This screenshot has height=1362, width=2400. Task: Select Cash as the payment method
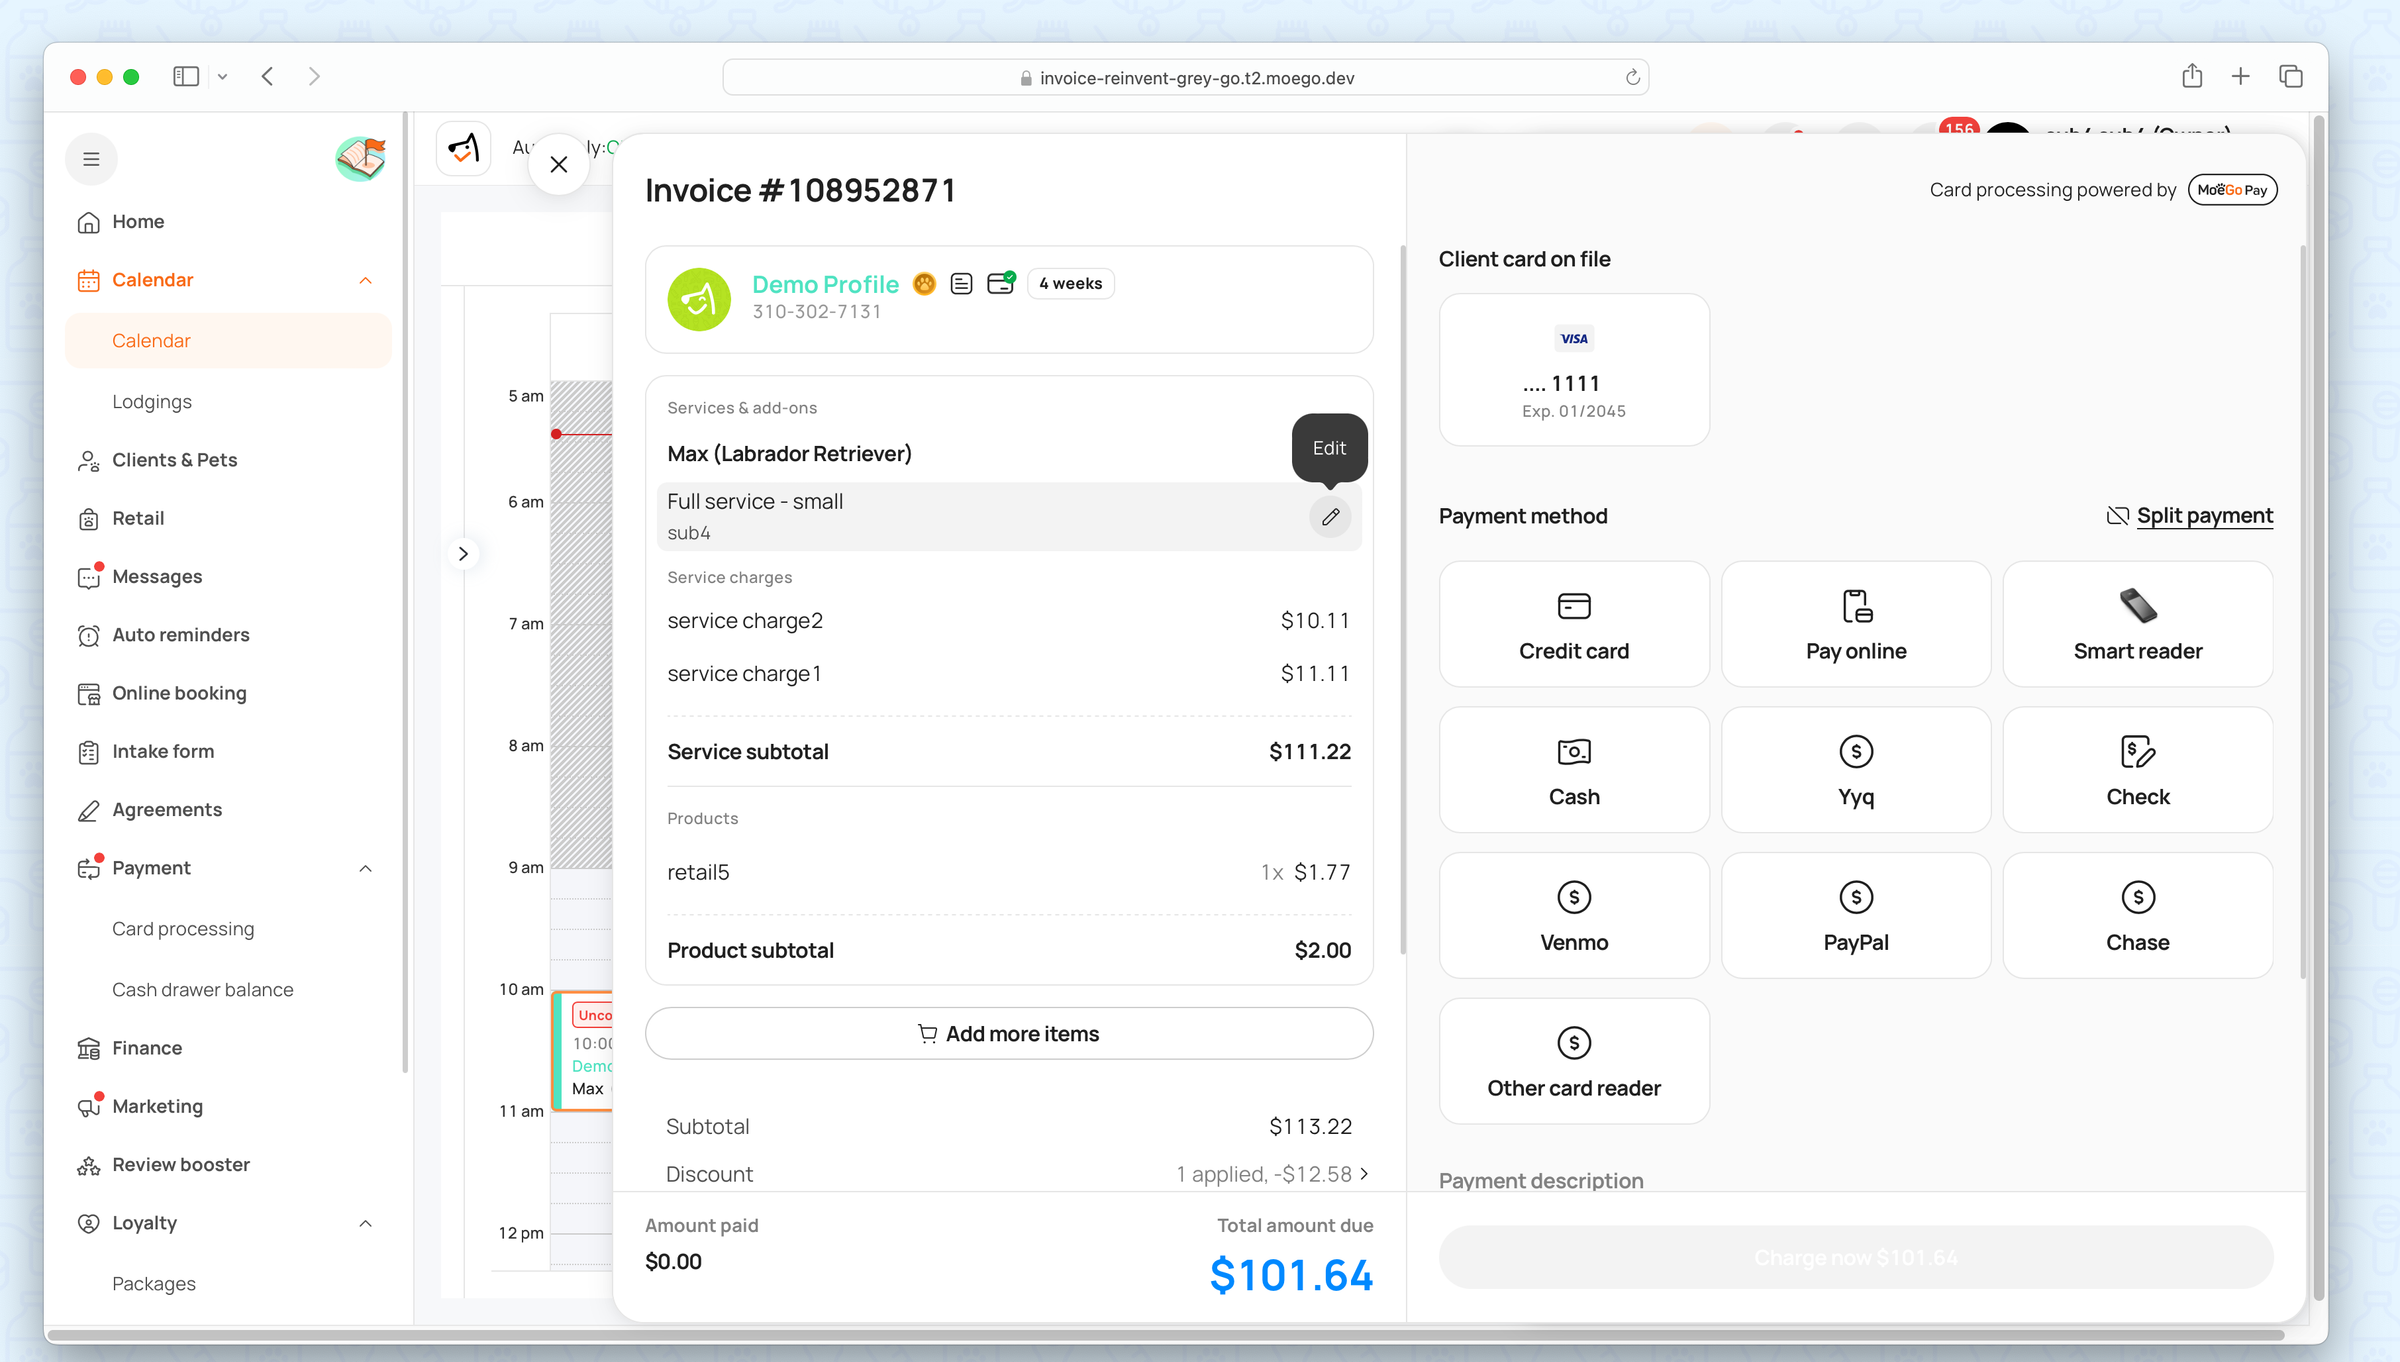click(1573, 769)
